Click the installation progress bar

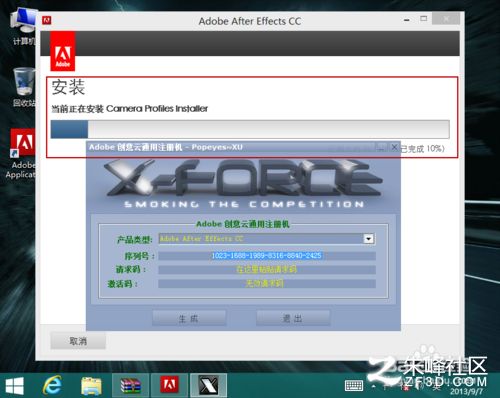[250, 129]
